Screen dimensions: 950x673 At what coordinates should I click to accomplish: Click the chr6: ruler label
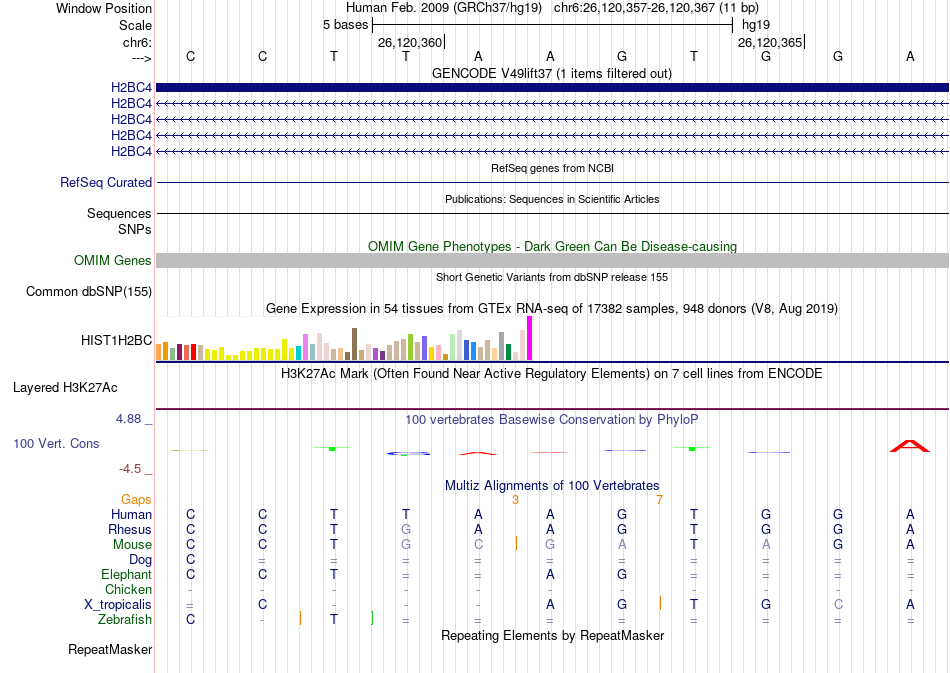click(x=137, y=42)
